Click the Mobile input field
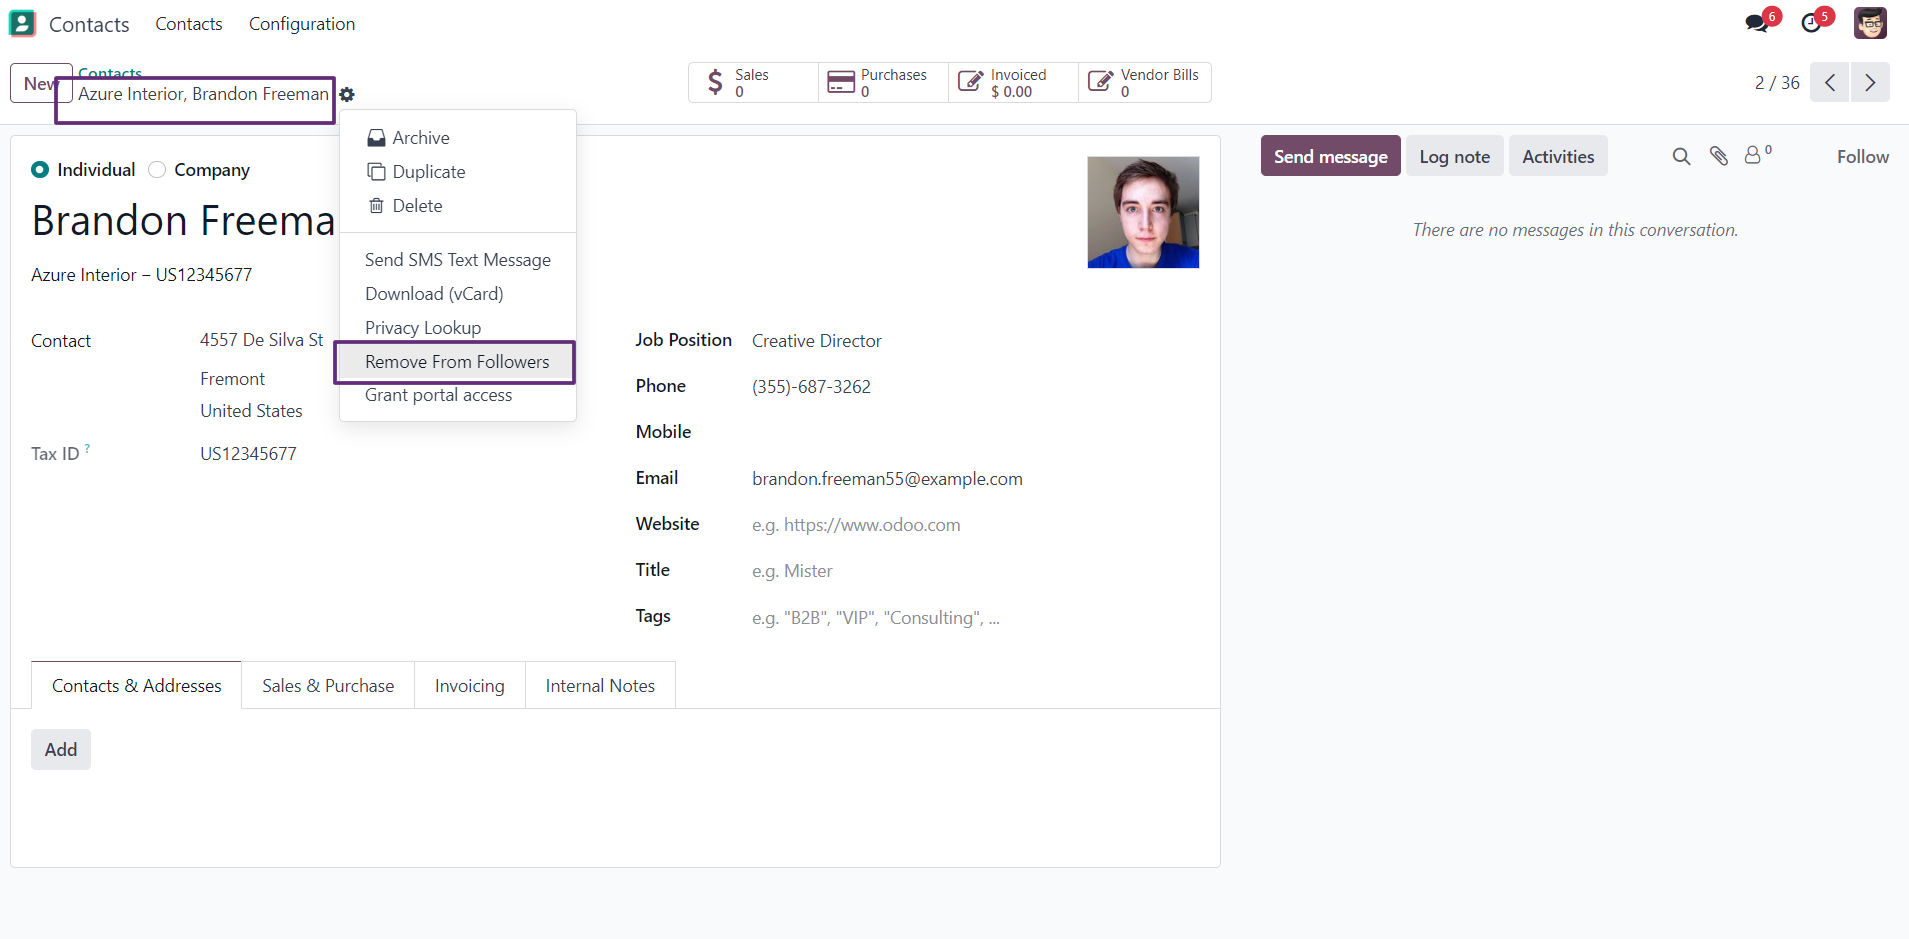The width and height of the screenshot is (1909, 939). click(x=975, y=432)
